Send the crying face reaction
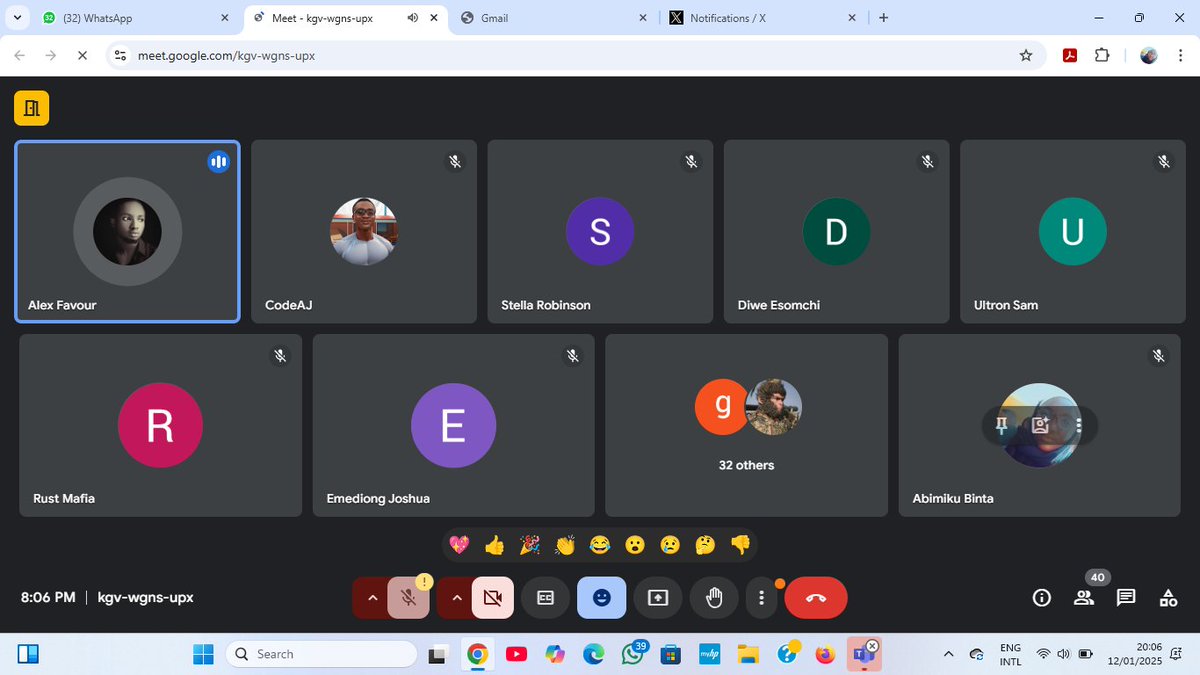This screenshot has height=675, width=1200. (670, 545)
